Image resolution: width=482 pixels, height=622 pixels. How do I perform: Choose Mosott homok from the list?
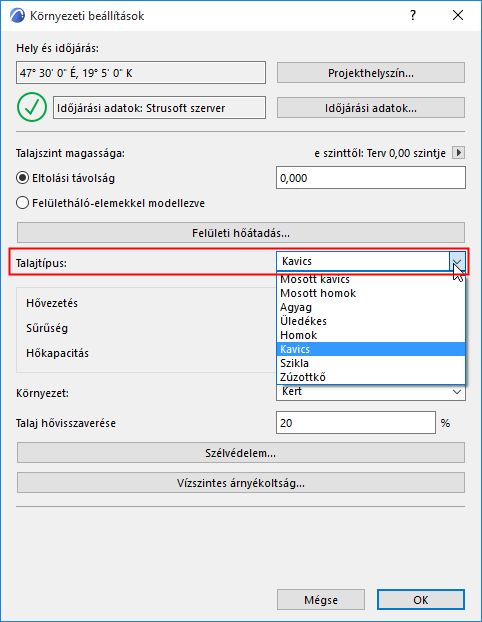coord(371,293)
